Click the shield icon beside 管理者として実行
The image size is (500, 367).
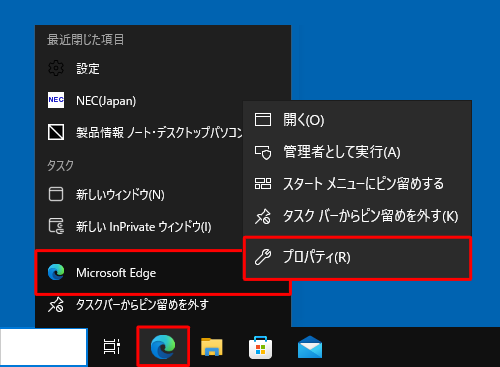(x=263, y=152)
